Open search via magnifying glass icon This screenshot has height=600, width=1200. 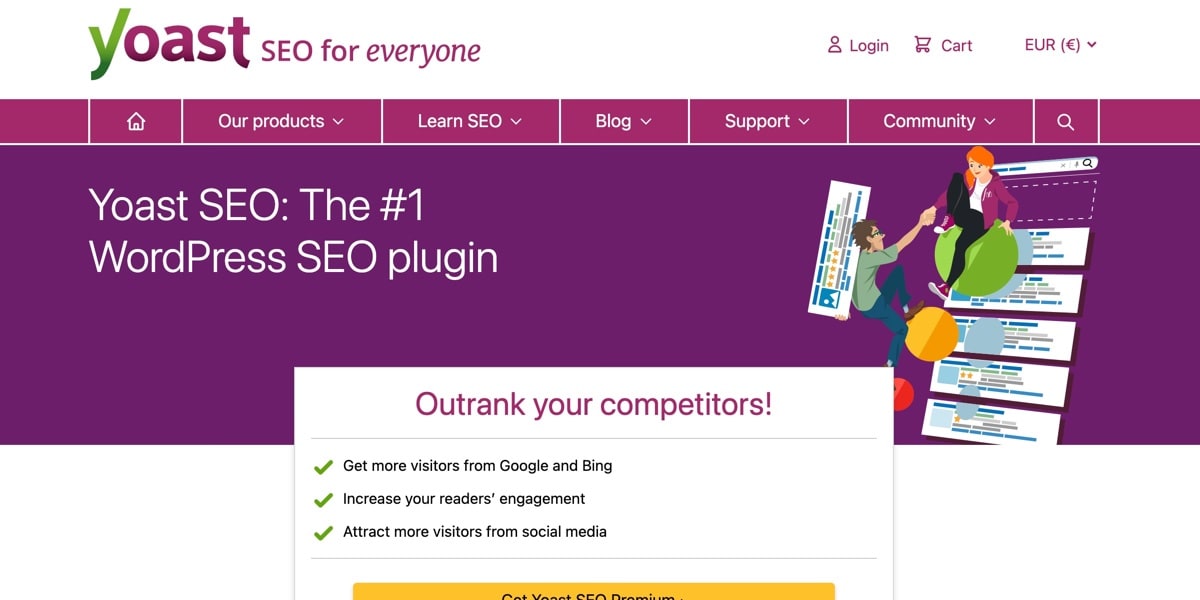coord(1065,122)
